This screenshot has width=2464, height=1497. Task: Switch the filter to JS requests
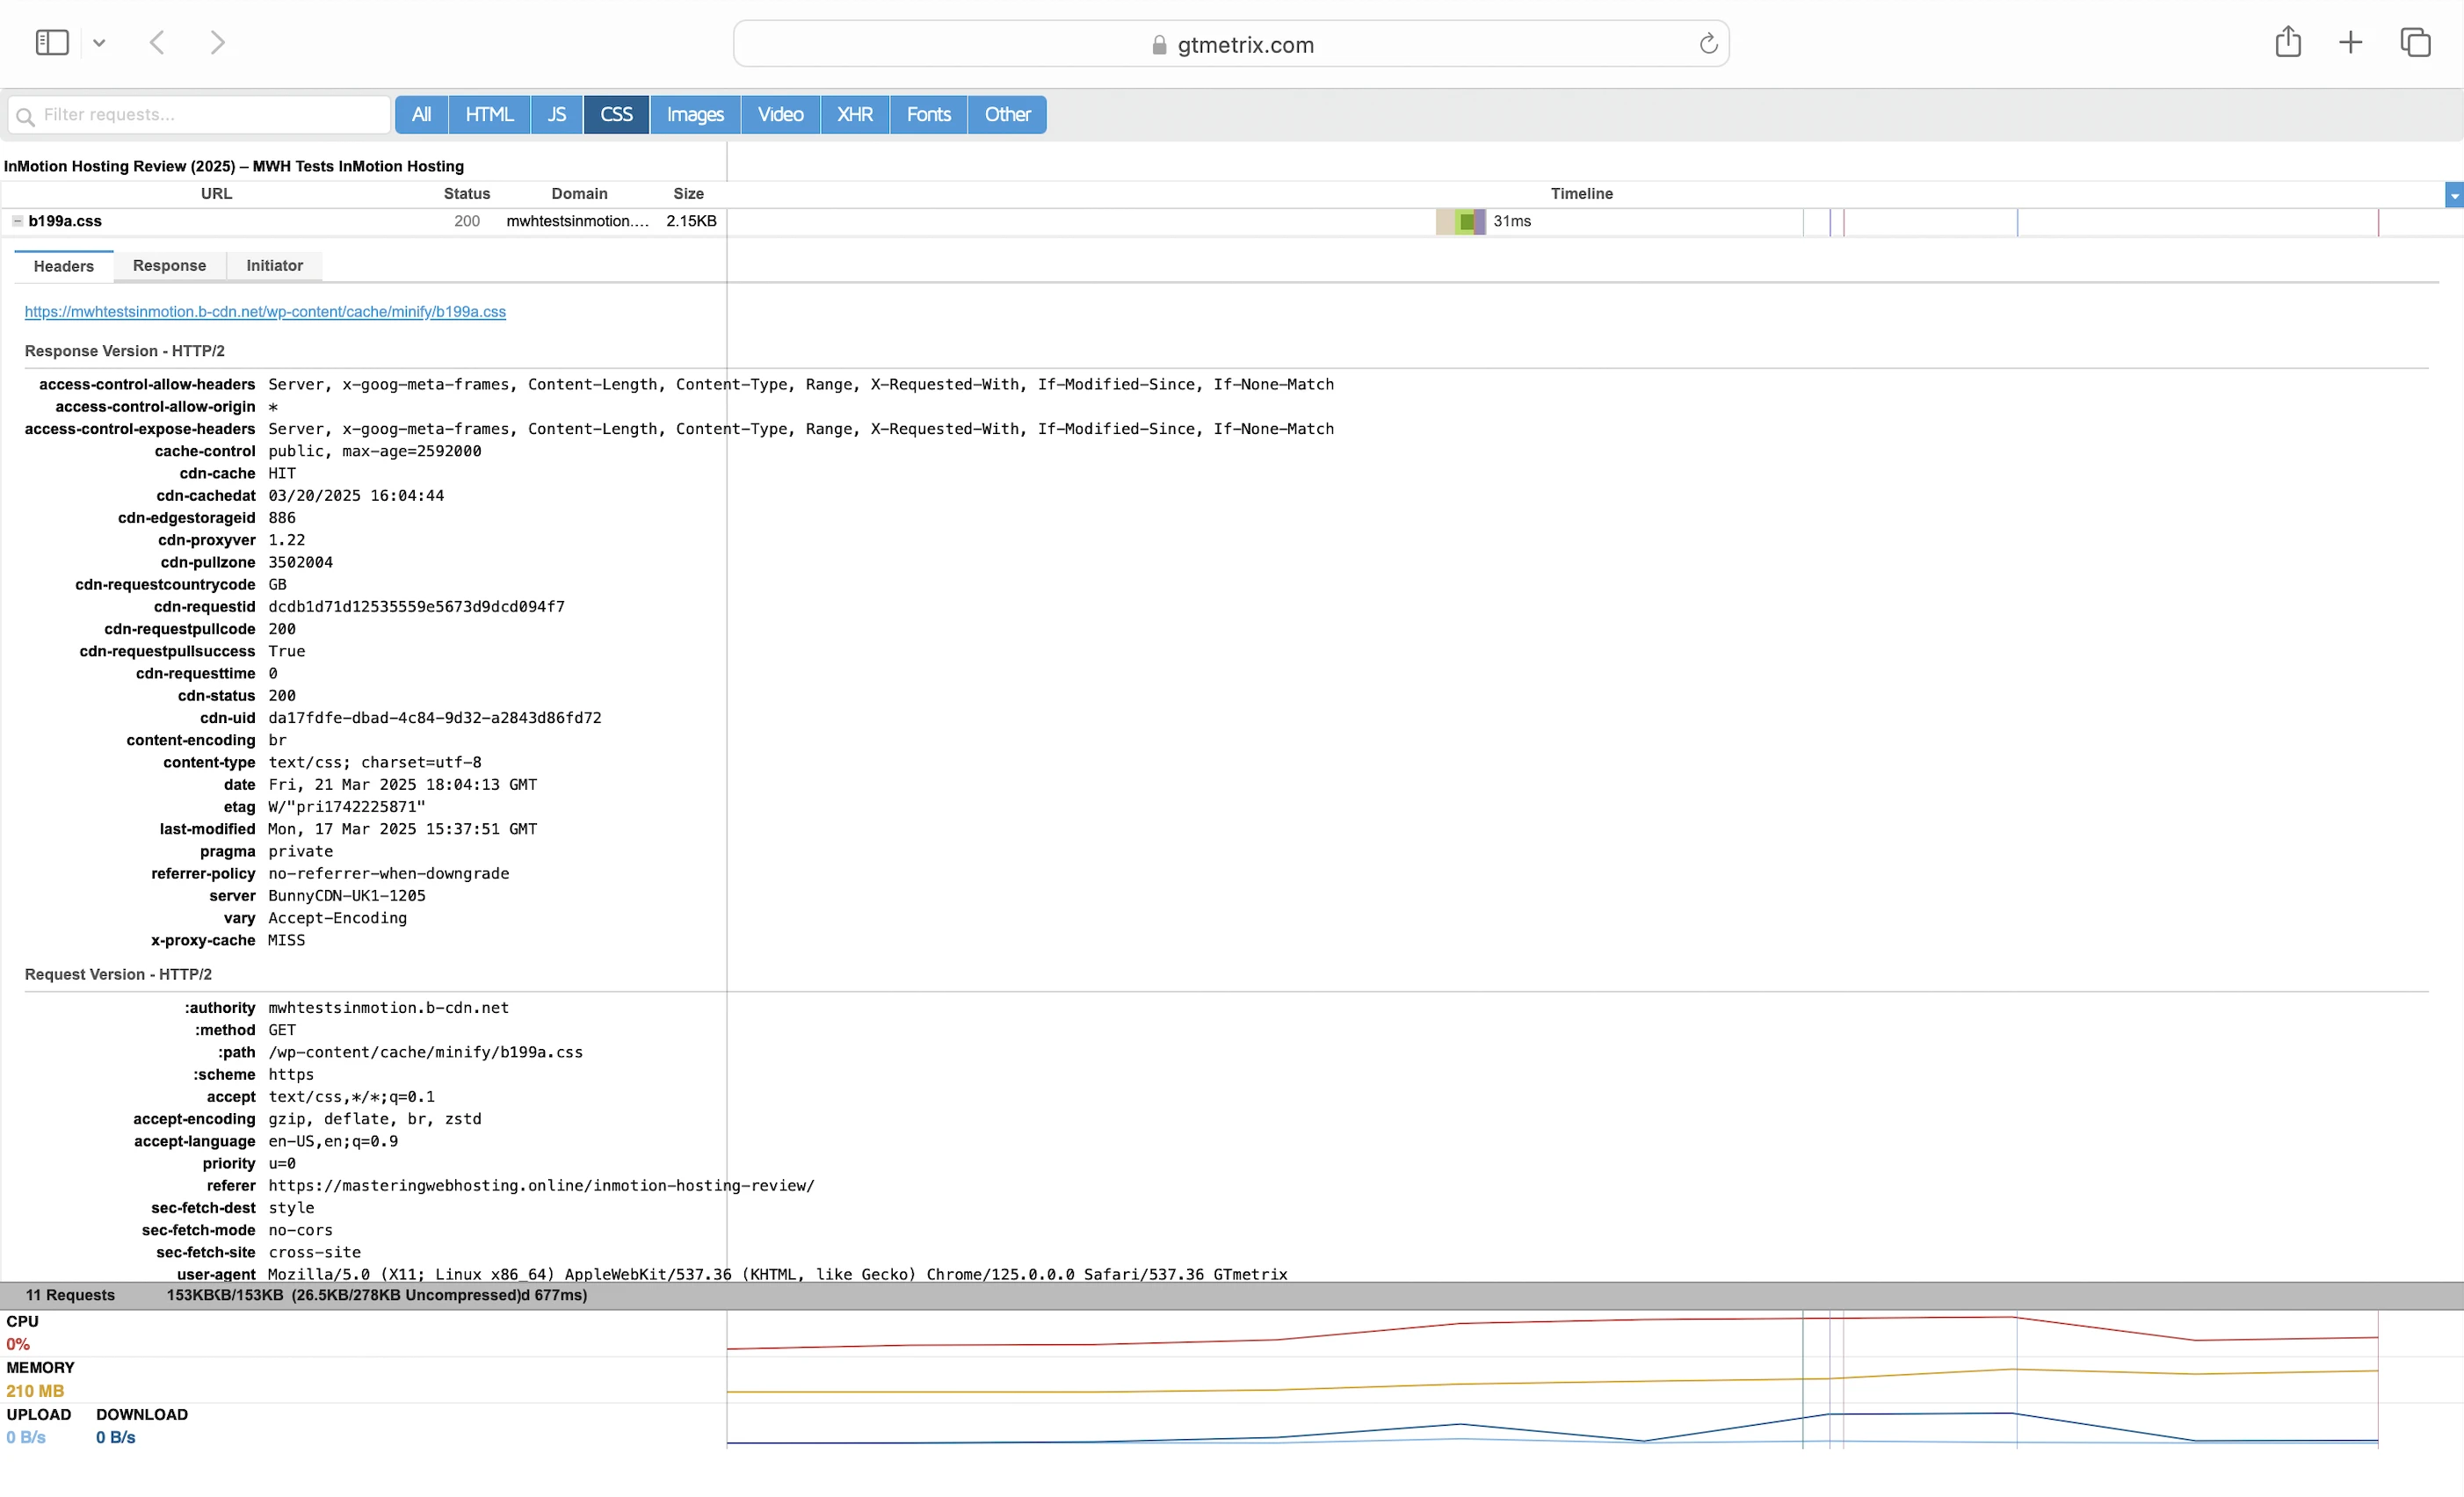coord(556,115)
